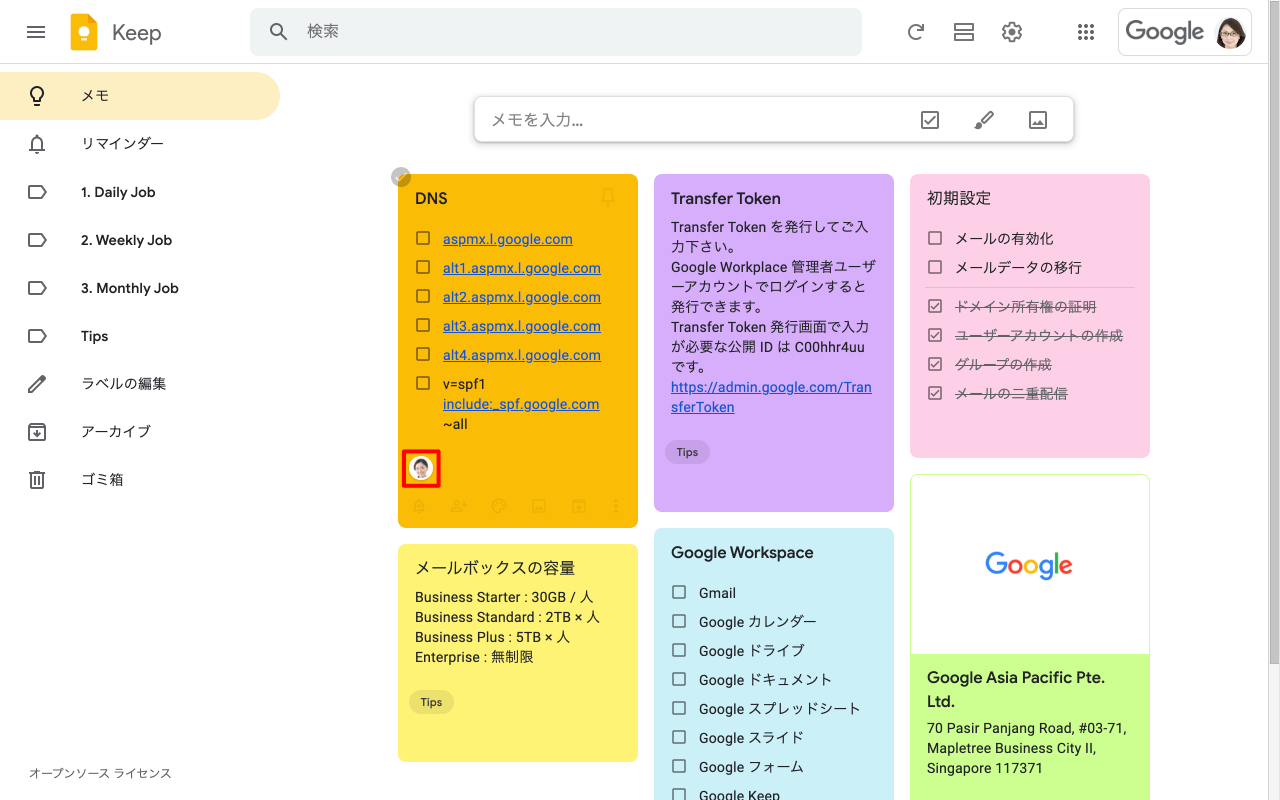Check the Gmail checkbox
Screen dimensions: 1280x800
[679, 593]
